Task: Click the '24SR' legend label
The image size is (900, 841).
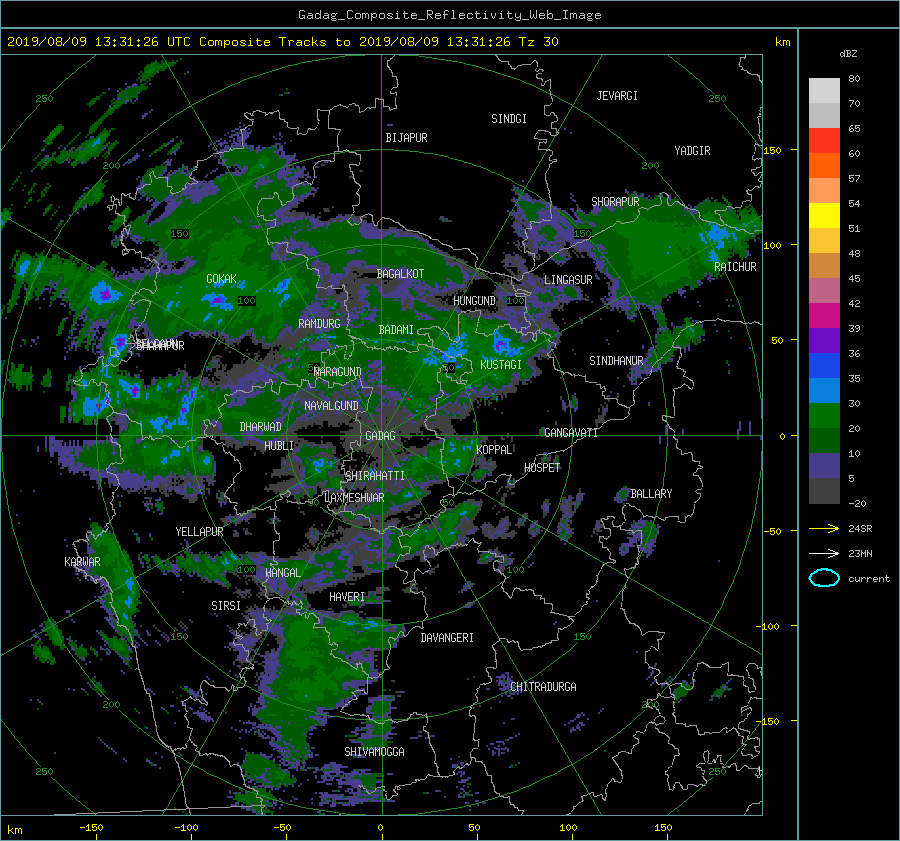Action: 860,529
